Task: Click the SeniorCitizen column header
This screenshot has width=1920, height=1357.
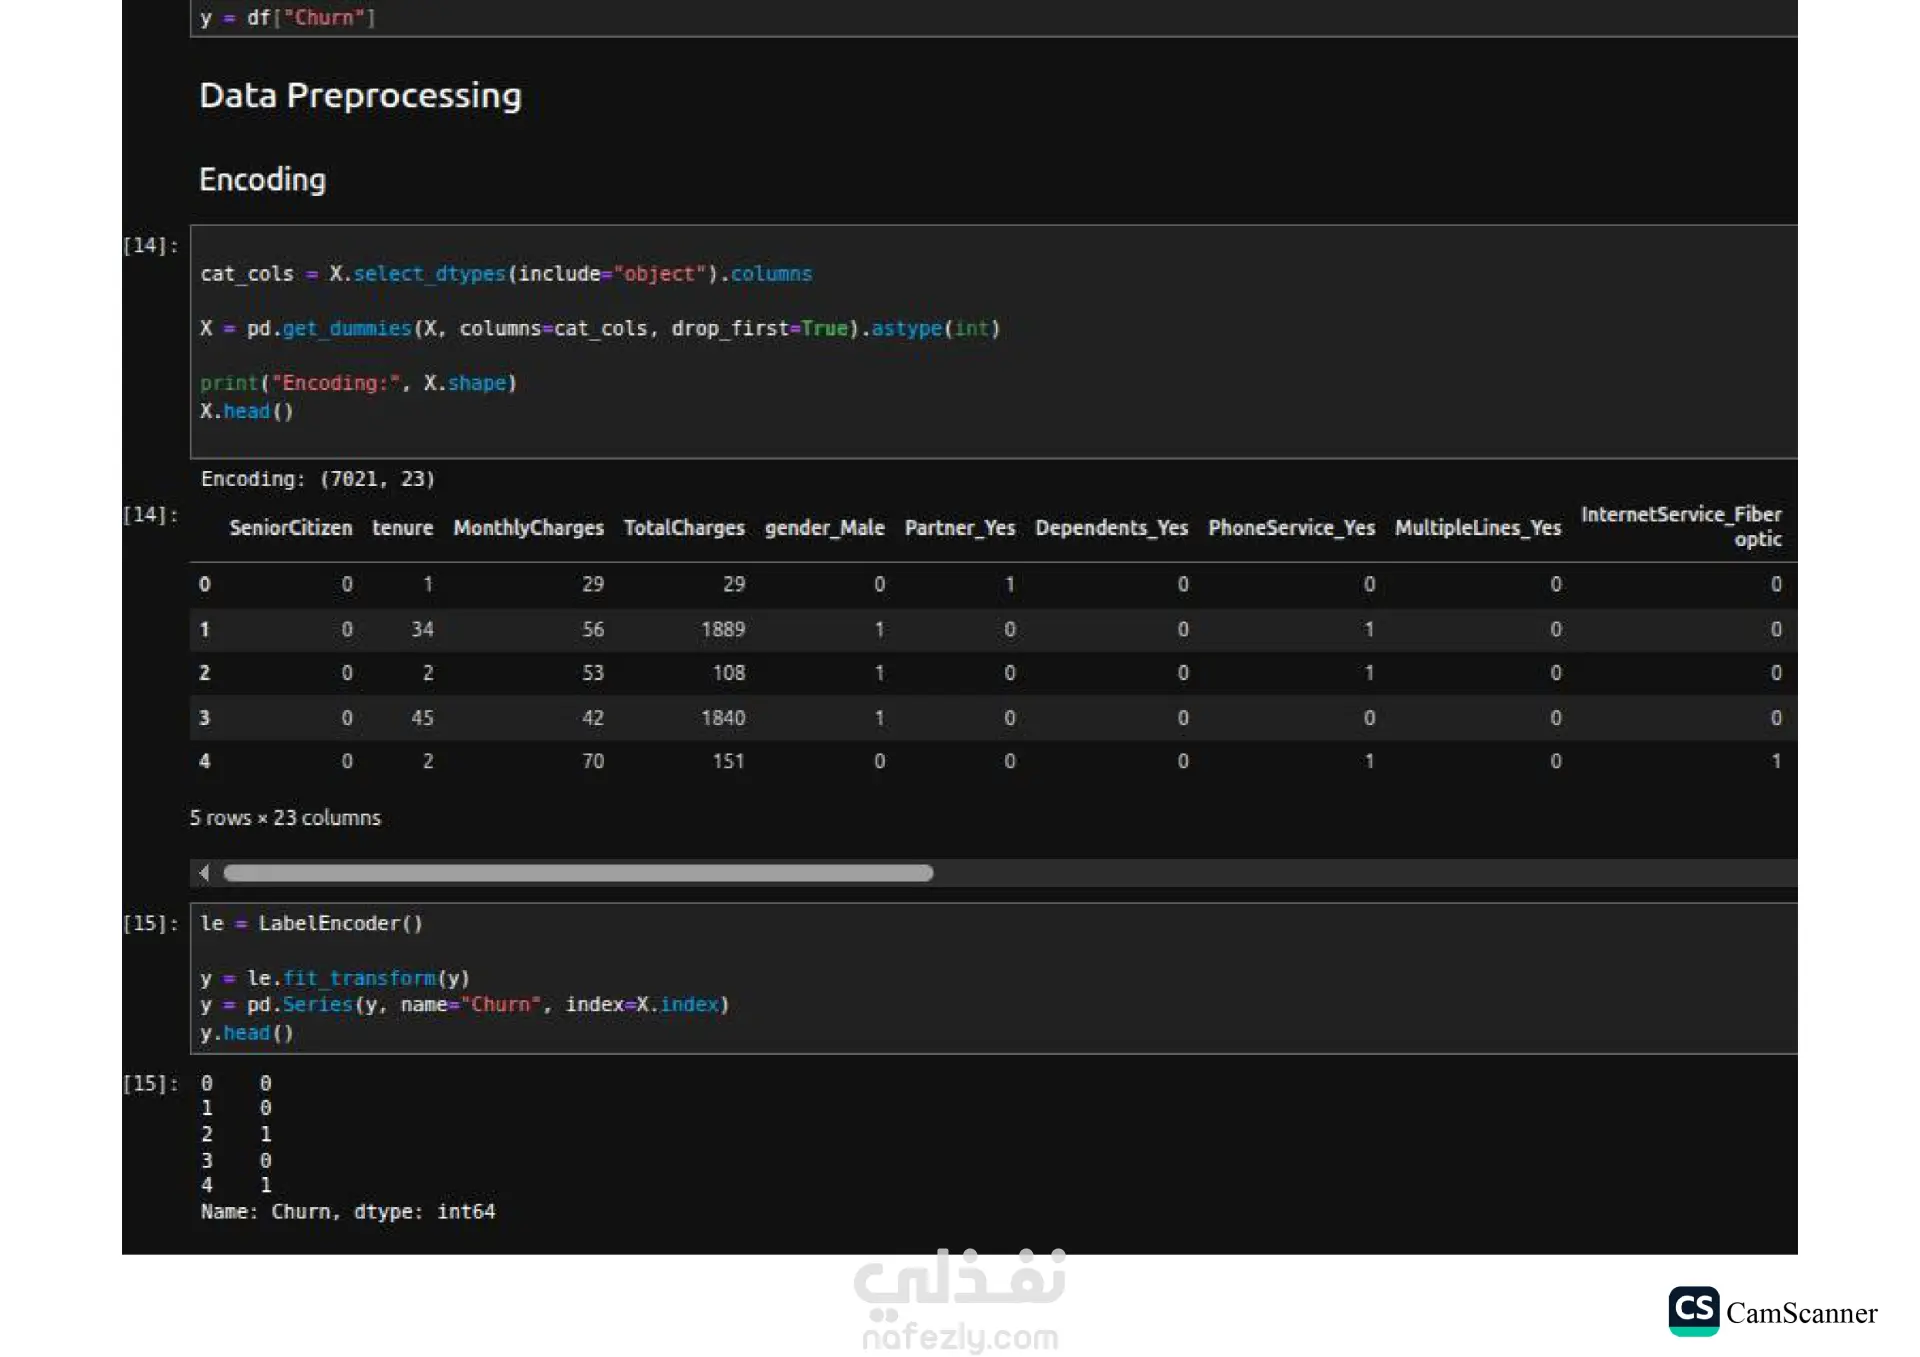Action: tap(290, 528)
